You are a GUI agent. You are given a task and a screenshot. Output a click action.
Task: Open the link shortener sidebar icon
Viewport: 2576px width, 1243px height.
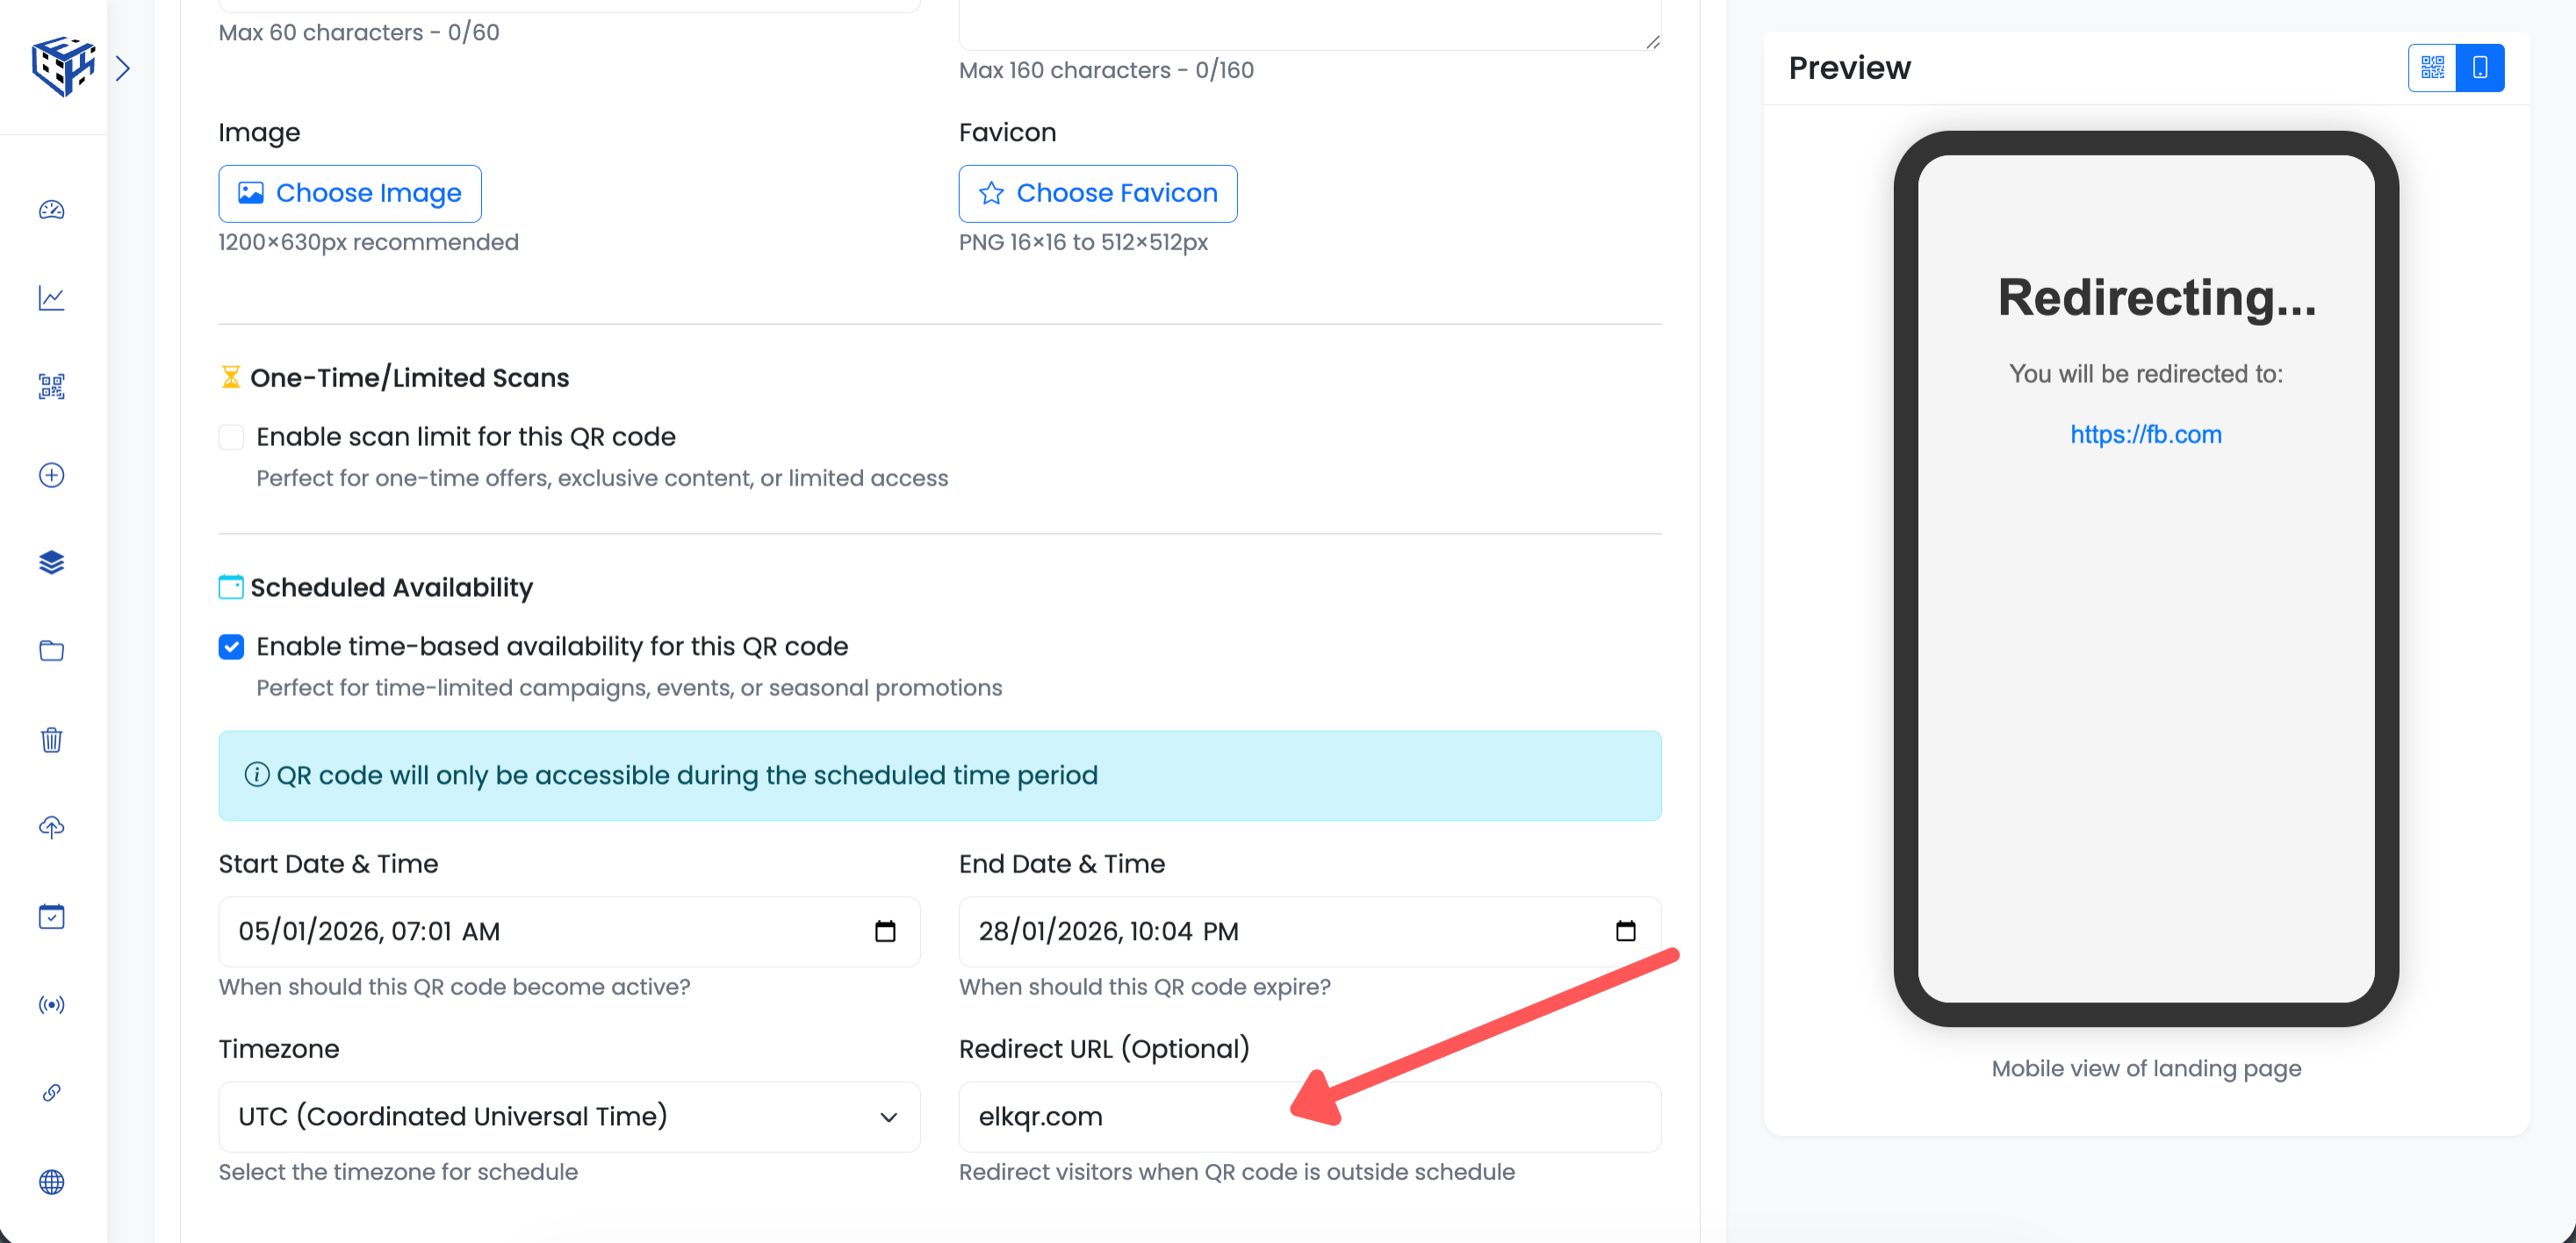pyautogui.click(x=51, y=1092)
